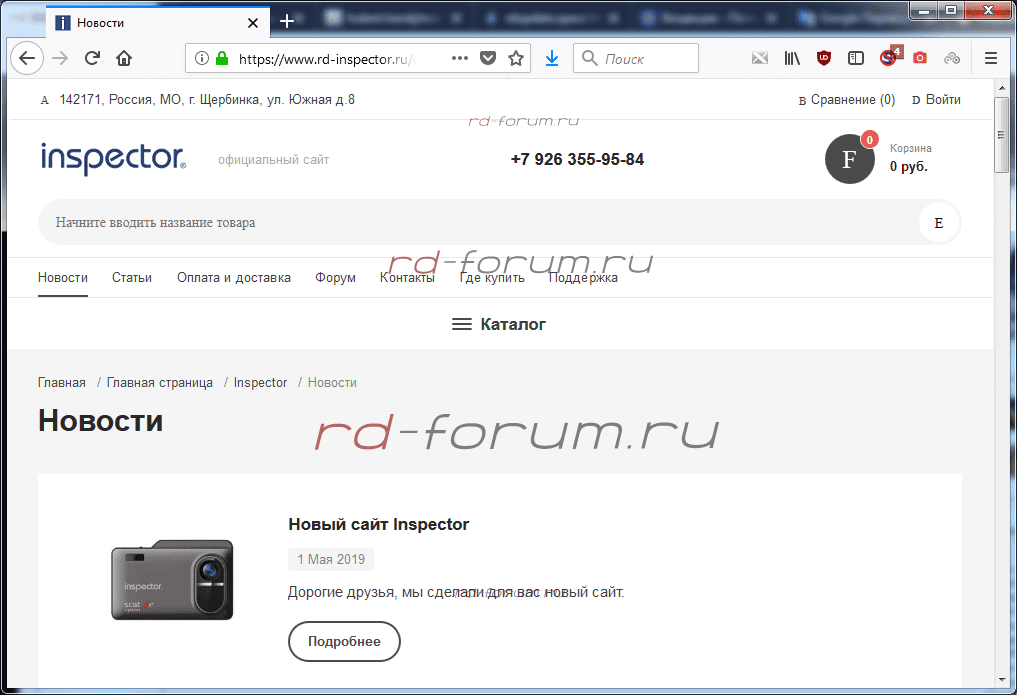Image resolution: width=1017 pixels, height=695 pixels.
Task: Open the shopping cart Корзина icon
Action: pos(850,159)
